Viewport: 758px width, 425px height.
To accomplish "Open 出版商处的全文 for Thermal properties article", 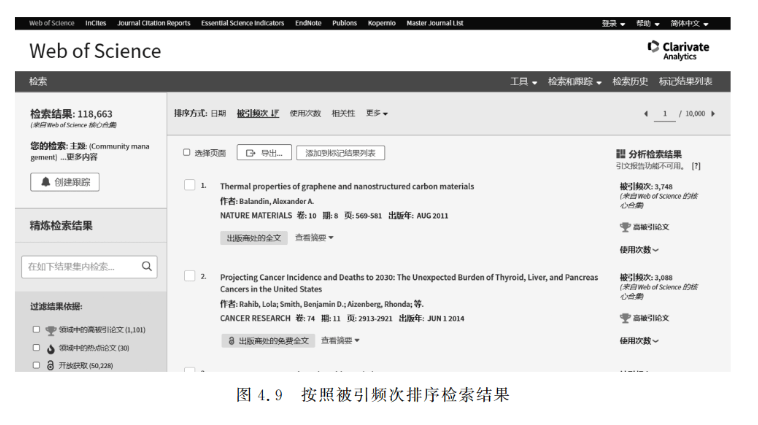I will click(x=254, y=238).
